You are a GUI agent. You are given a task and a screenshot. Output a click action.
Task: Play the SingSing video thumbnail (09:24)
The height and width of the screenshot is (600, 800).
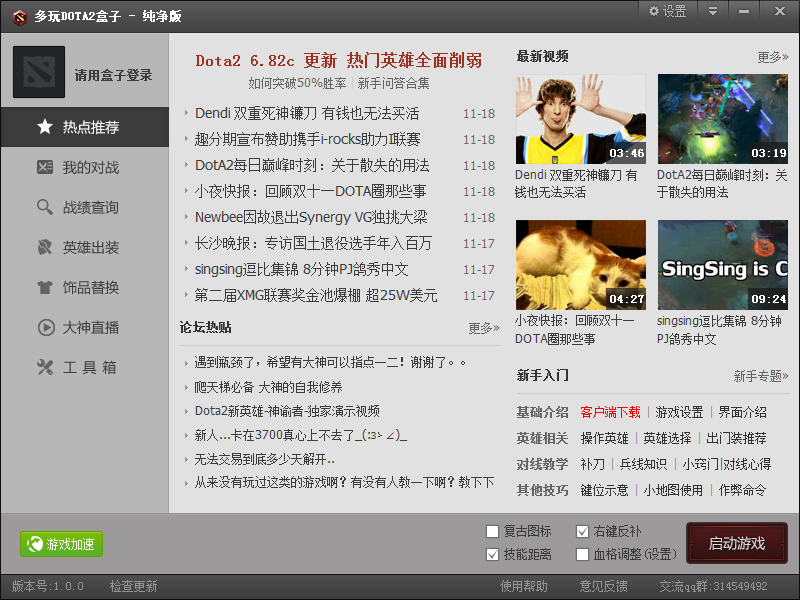[722, 265]
